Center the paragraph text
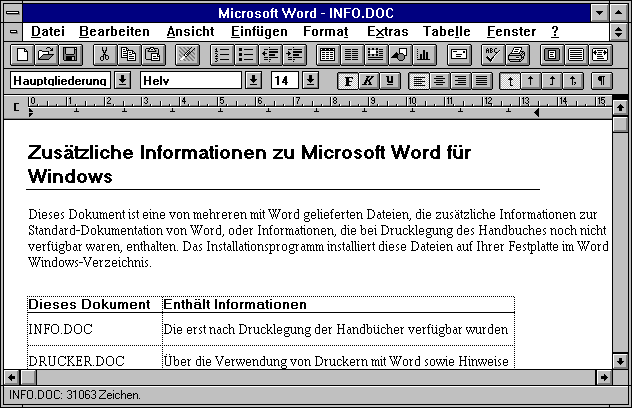Screen dimensions: 632x408 [440, 81]
